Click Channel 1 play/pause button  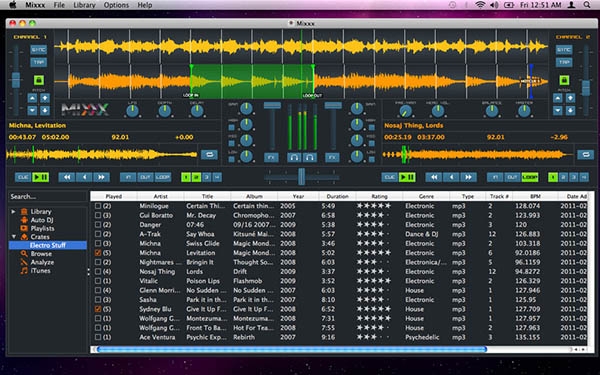point(41,177)
